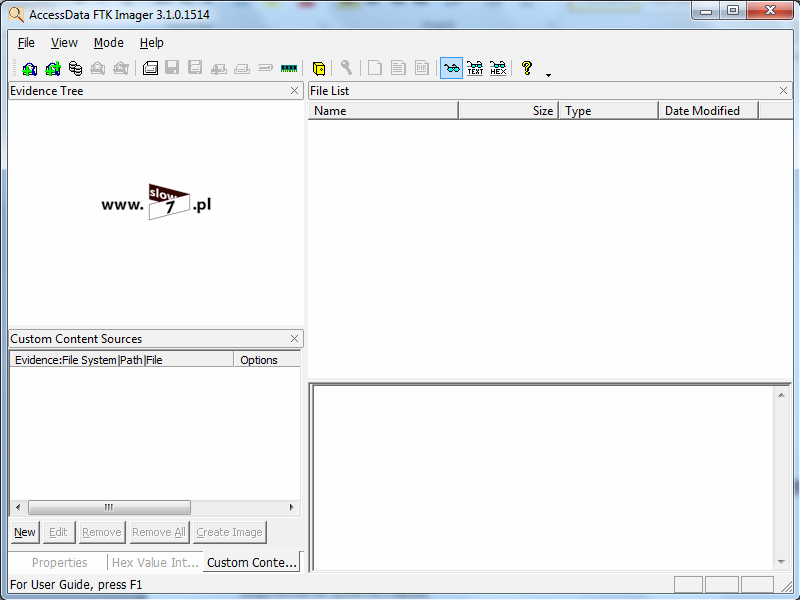
Task: Start Create Disk Image from toolbar
Action: pos(150,68)
